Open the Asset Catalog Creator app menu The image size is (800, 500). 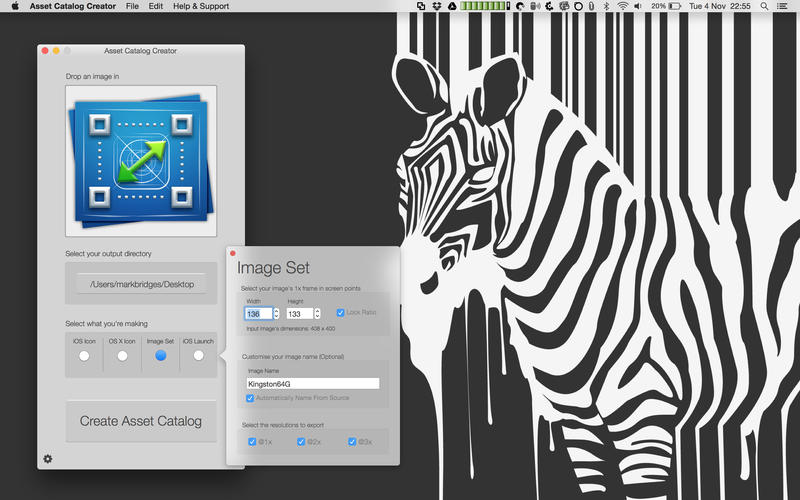pos(72,6)
